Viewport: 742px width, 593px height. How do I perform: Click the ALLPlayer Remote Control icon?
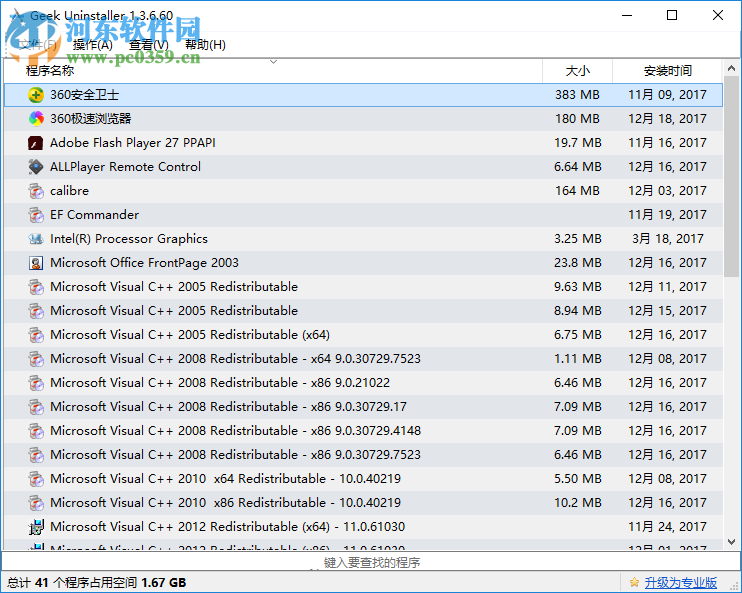[36, 167]
